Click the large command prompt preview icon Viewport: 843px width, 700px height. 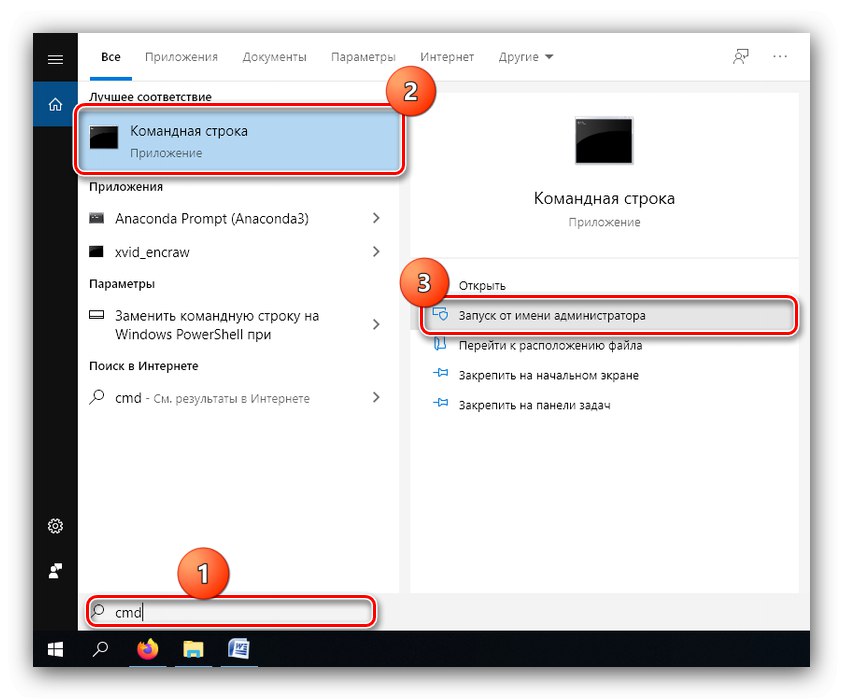tap(604, 140)
